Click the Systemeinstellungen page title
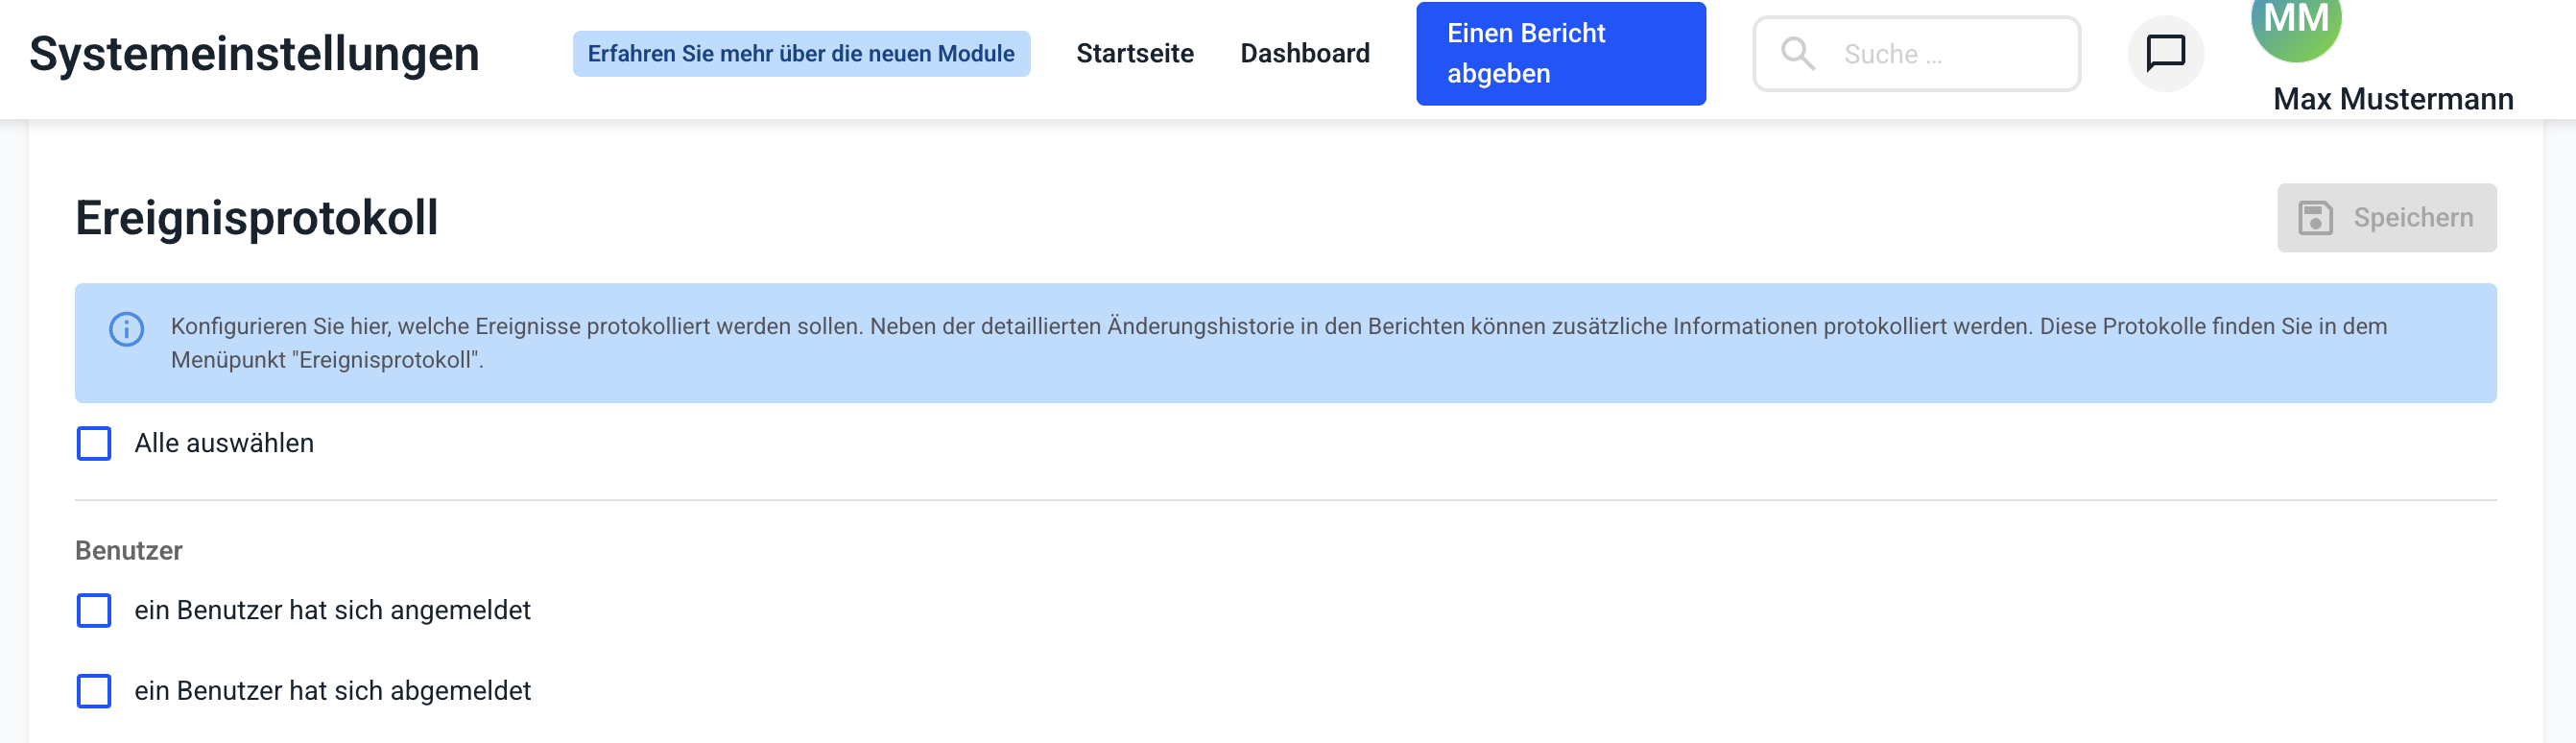This screenshot has height=743, width=2576. click(x=254, y=54)
